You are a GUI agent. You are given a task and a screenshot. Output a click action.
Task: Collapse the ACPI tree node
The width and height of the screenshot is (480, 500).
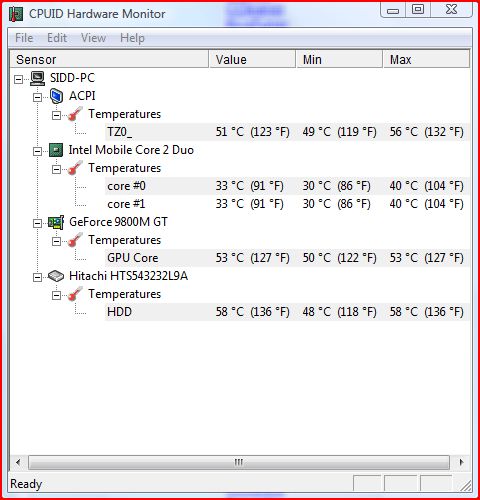[37, 97]
